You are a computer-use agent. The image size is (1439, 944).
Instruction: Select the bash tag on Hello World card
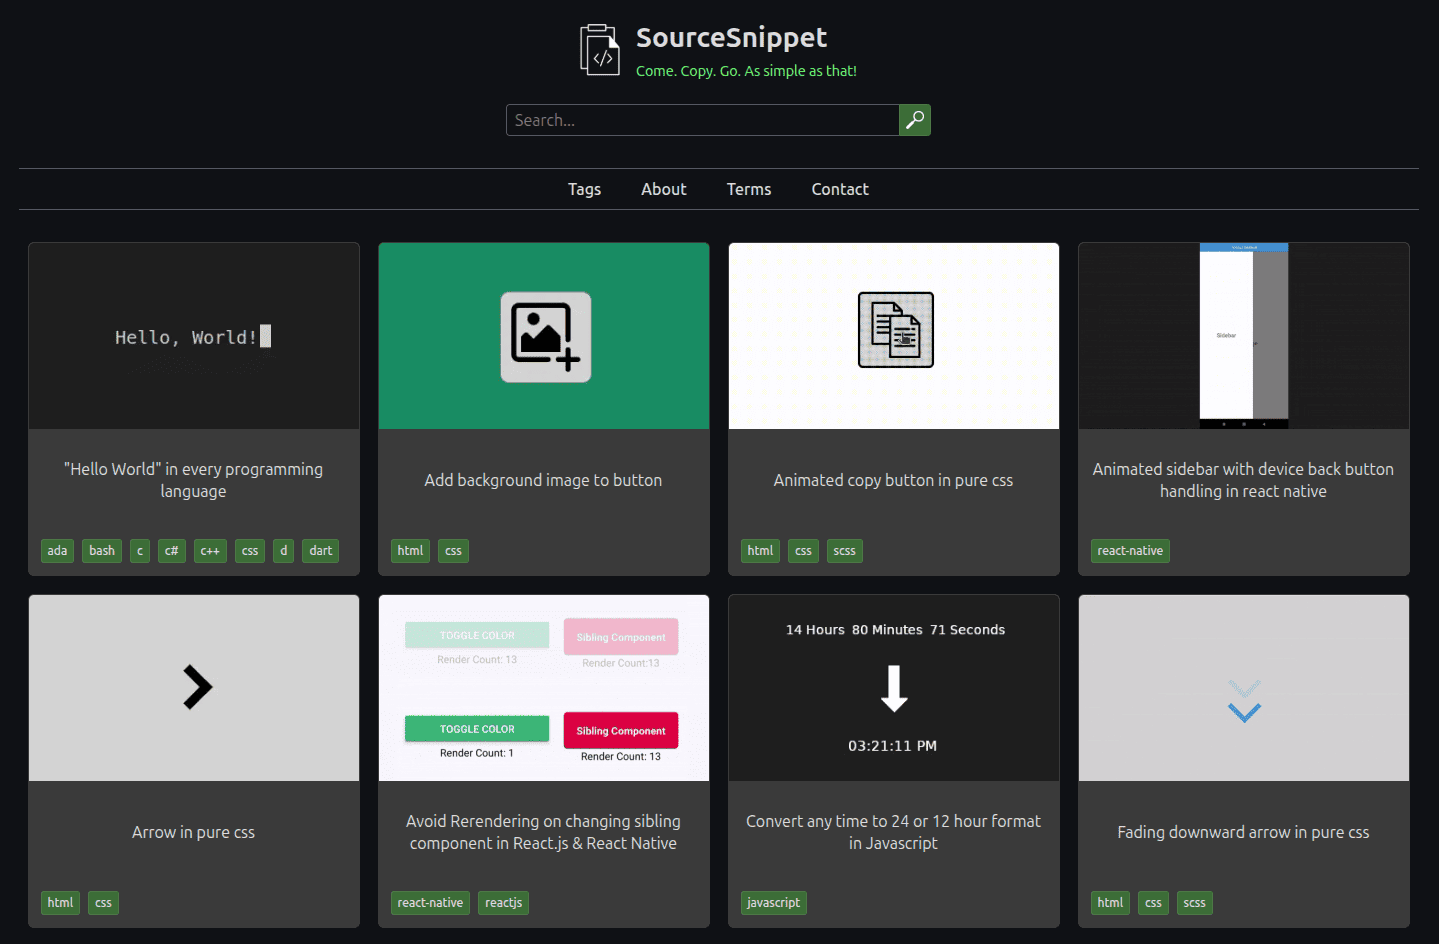(102, 551)
